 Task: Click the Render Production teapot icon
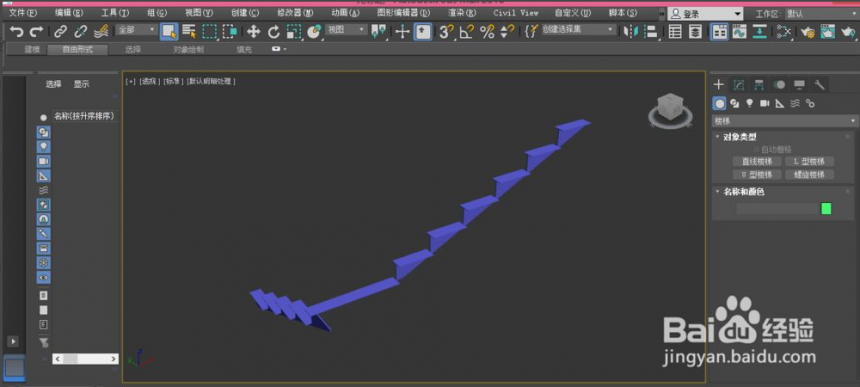(848, 32)
